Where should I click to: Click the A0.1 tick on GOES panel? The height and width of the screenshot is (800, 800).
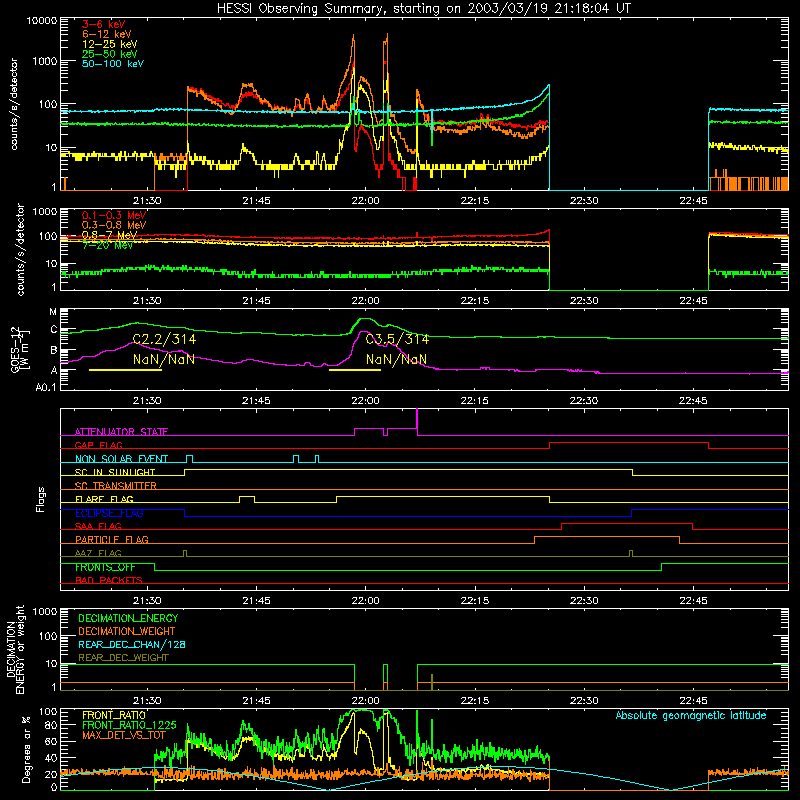[x=46, y=387]
